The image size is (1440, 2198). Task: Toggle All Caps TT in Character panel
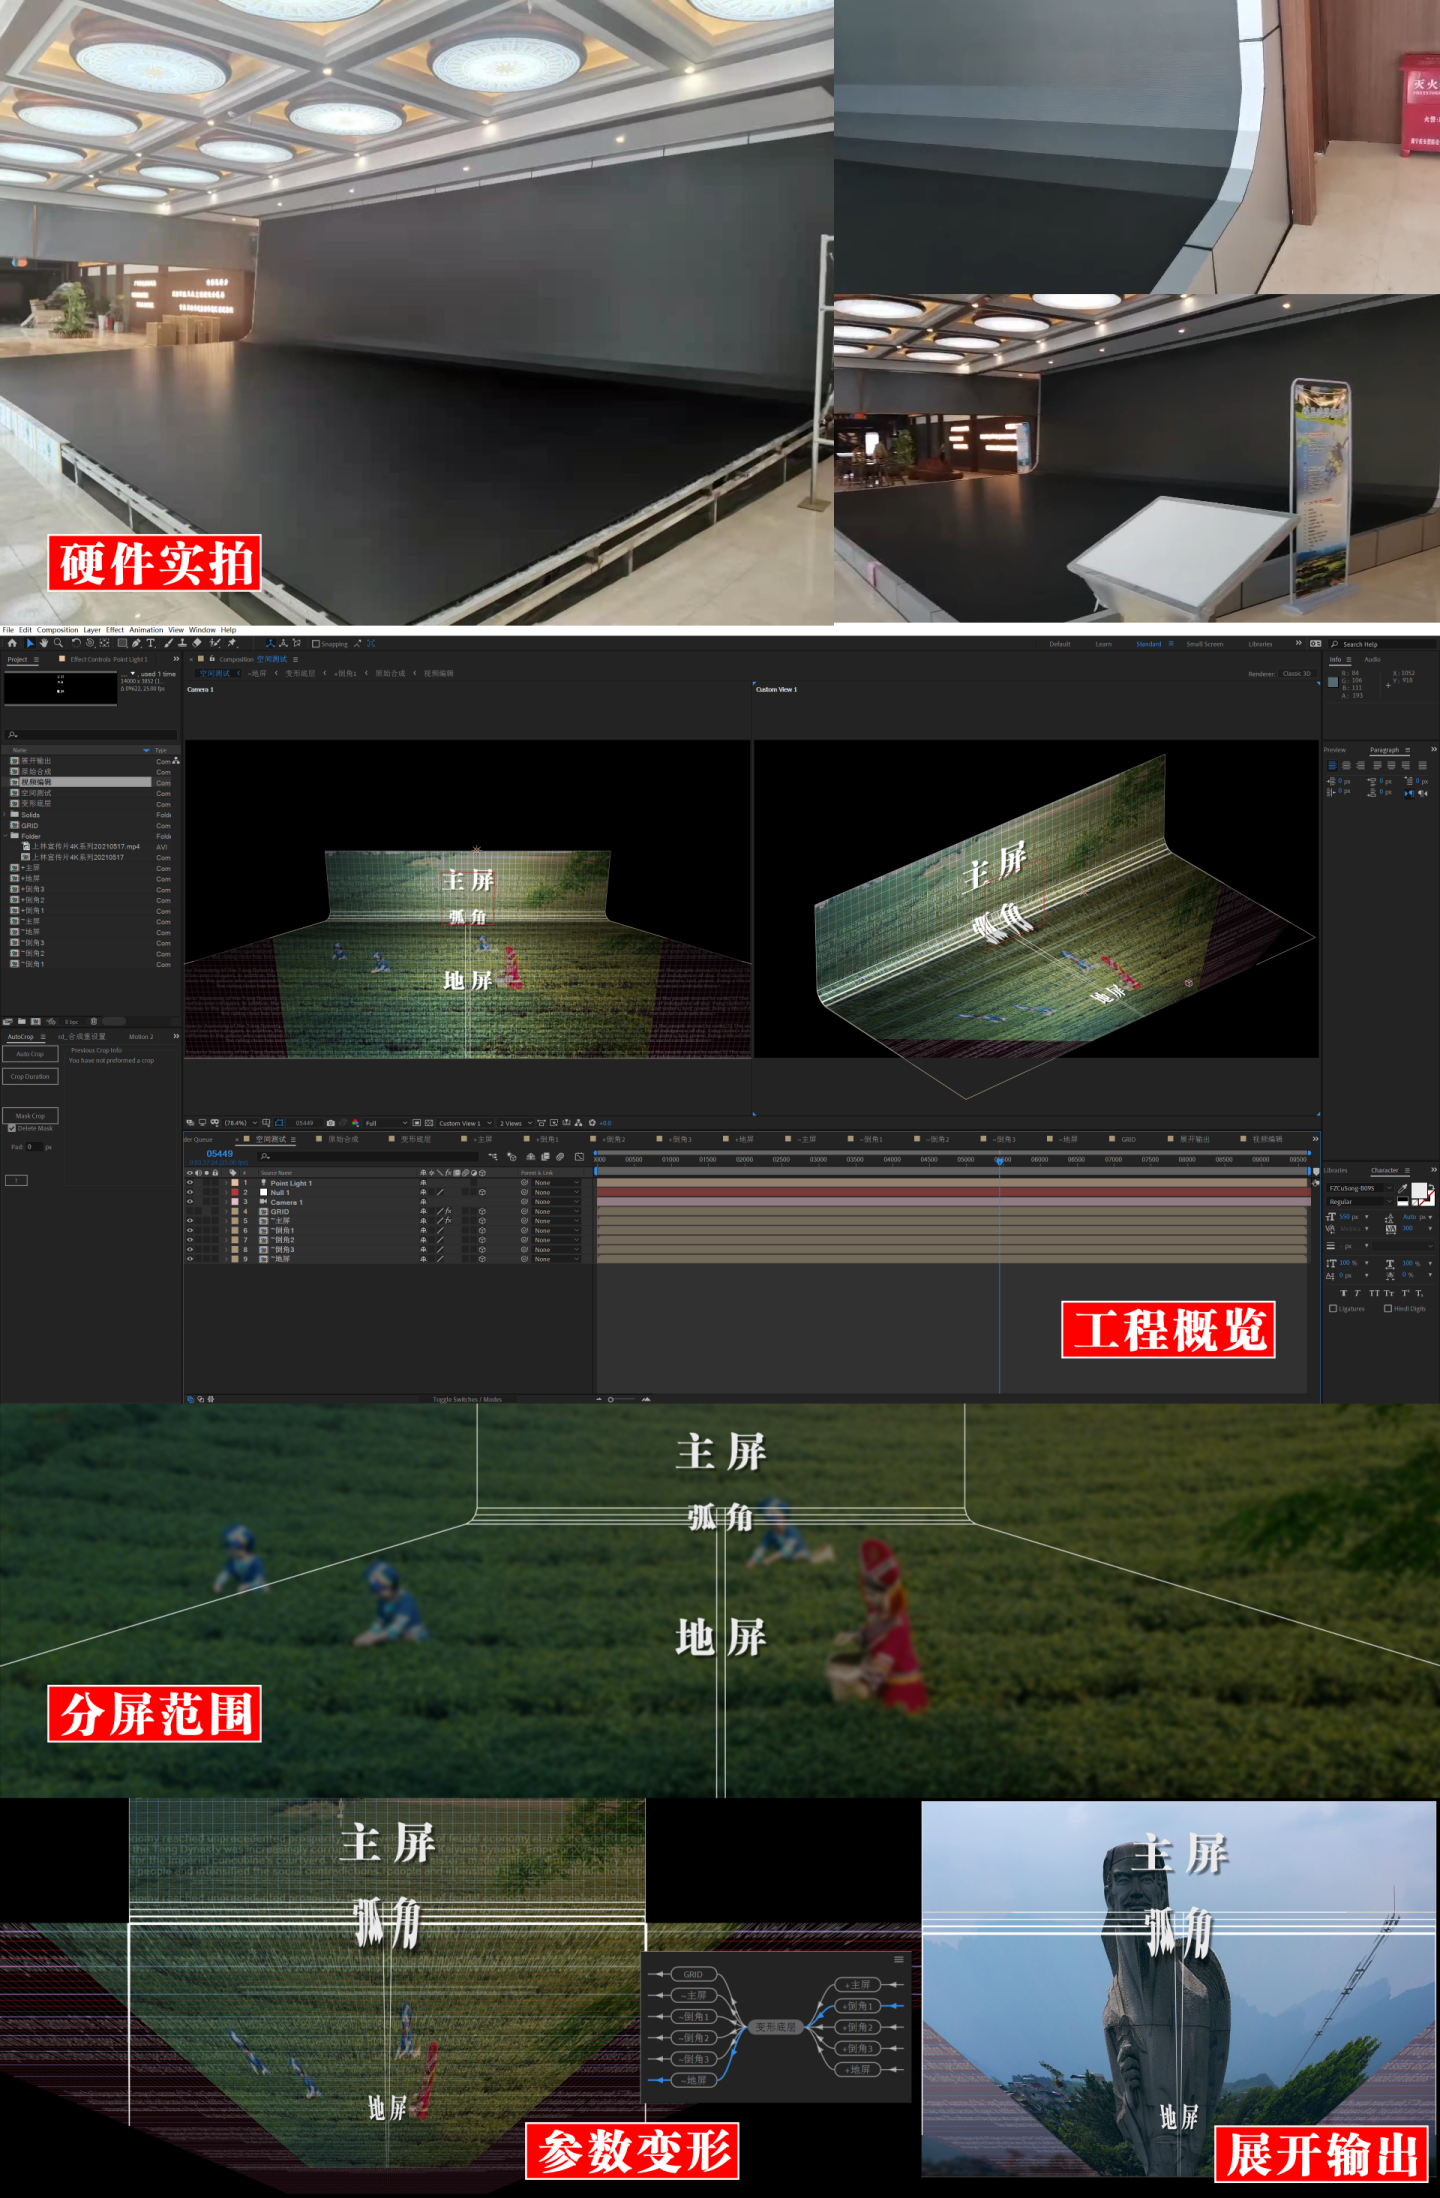[1373, 1294]
